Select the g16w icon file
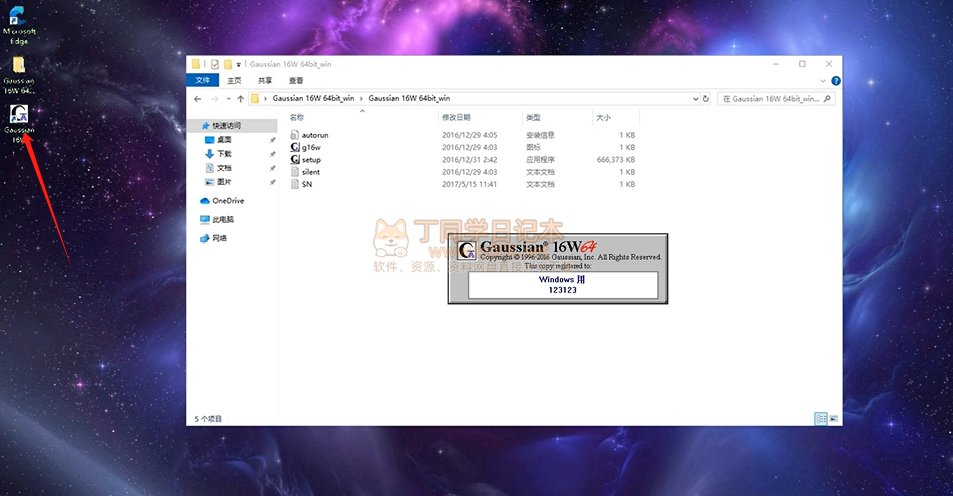 310,147
